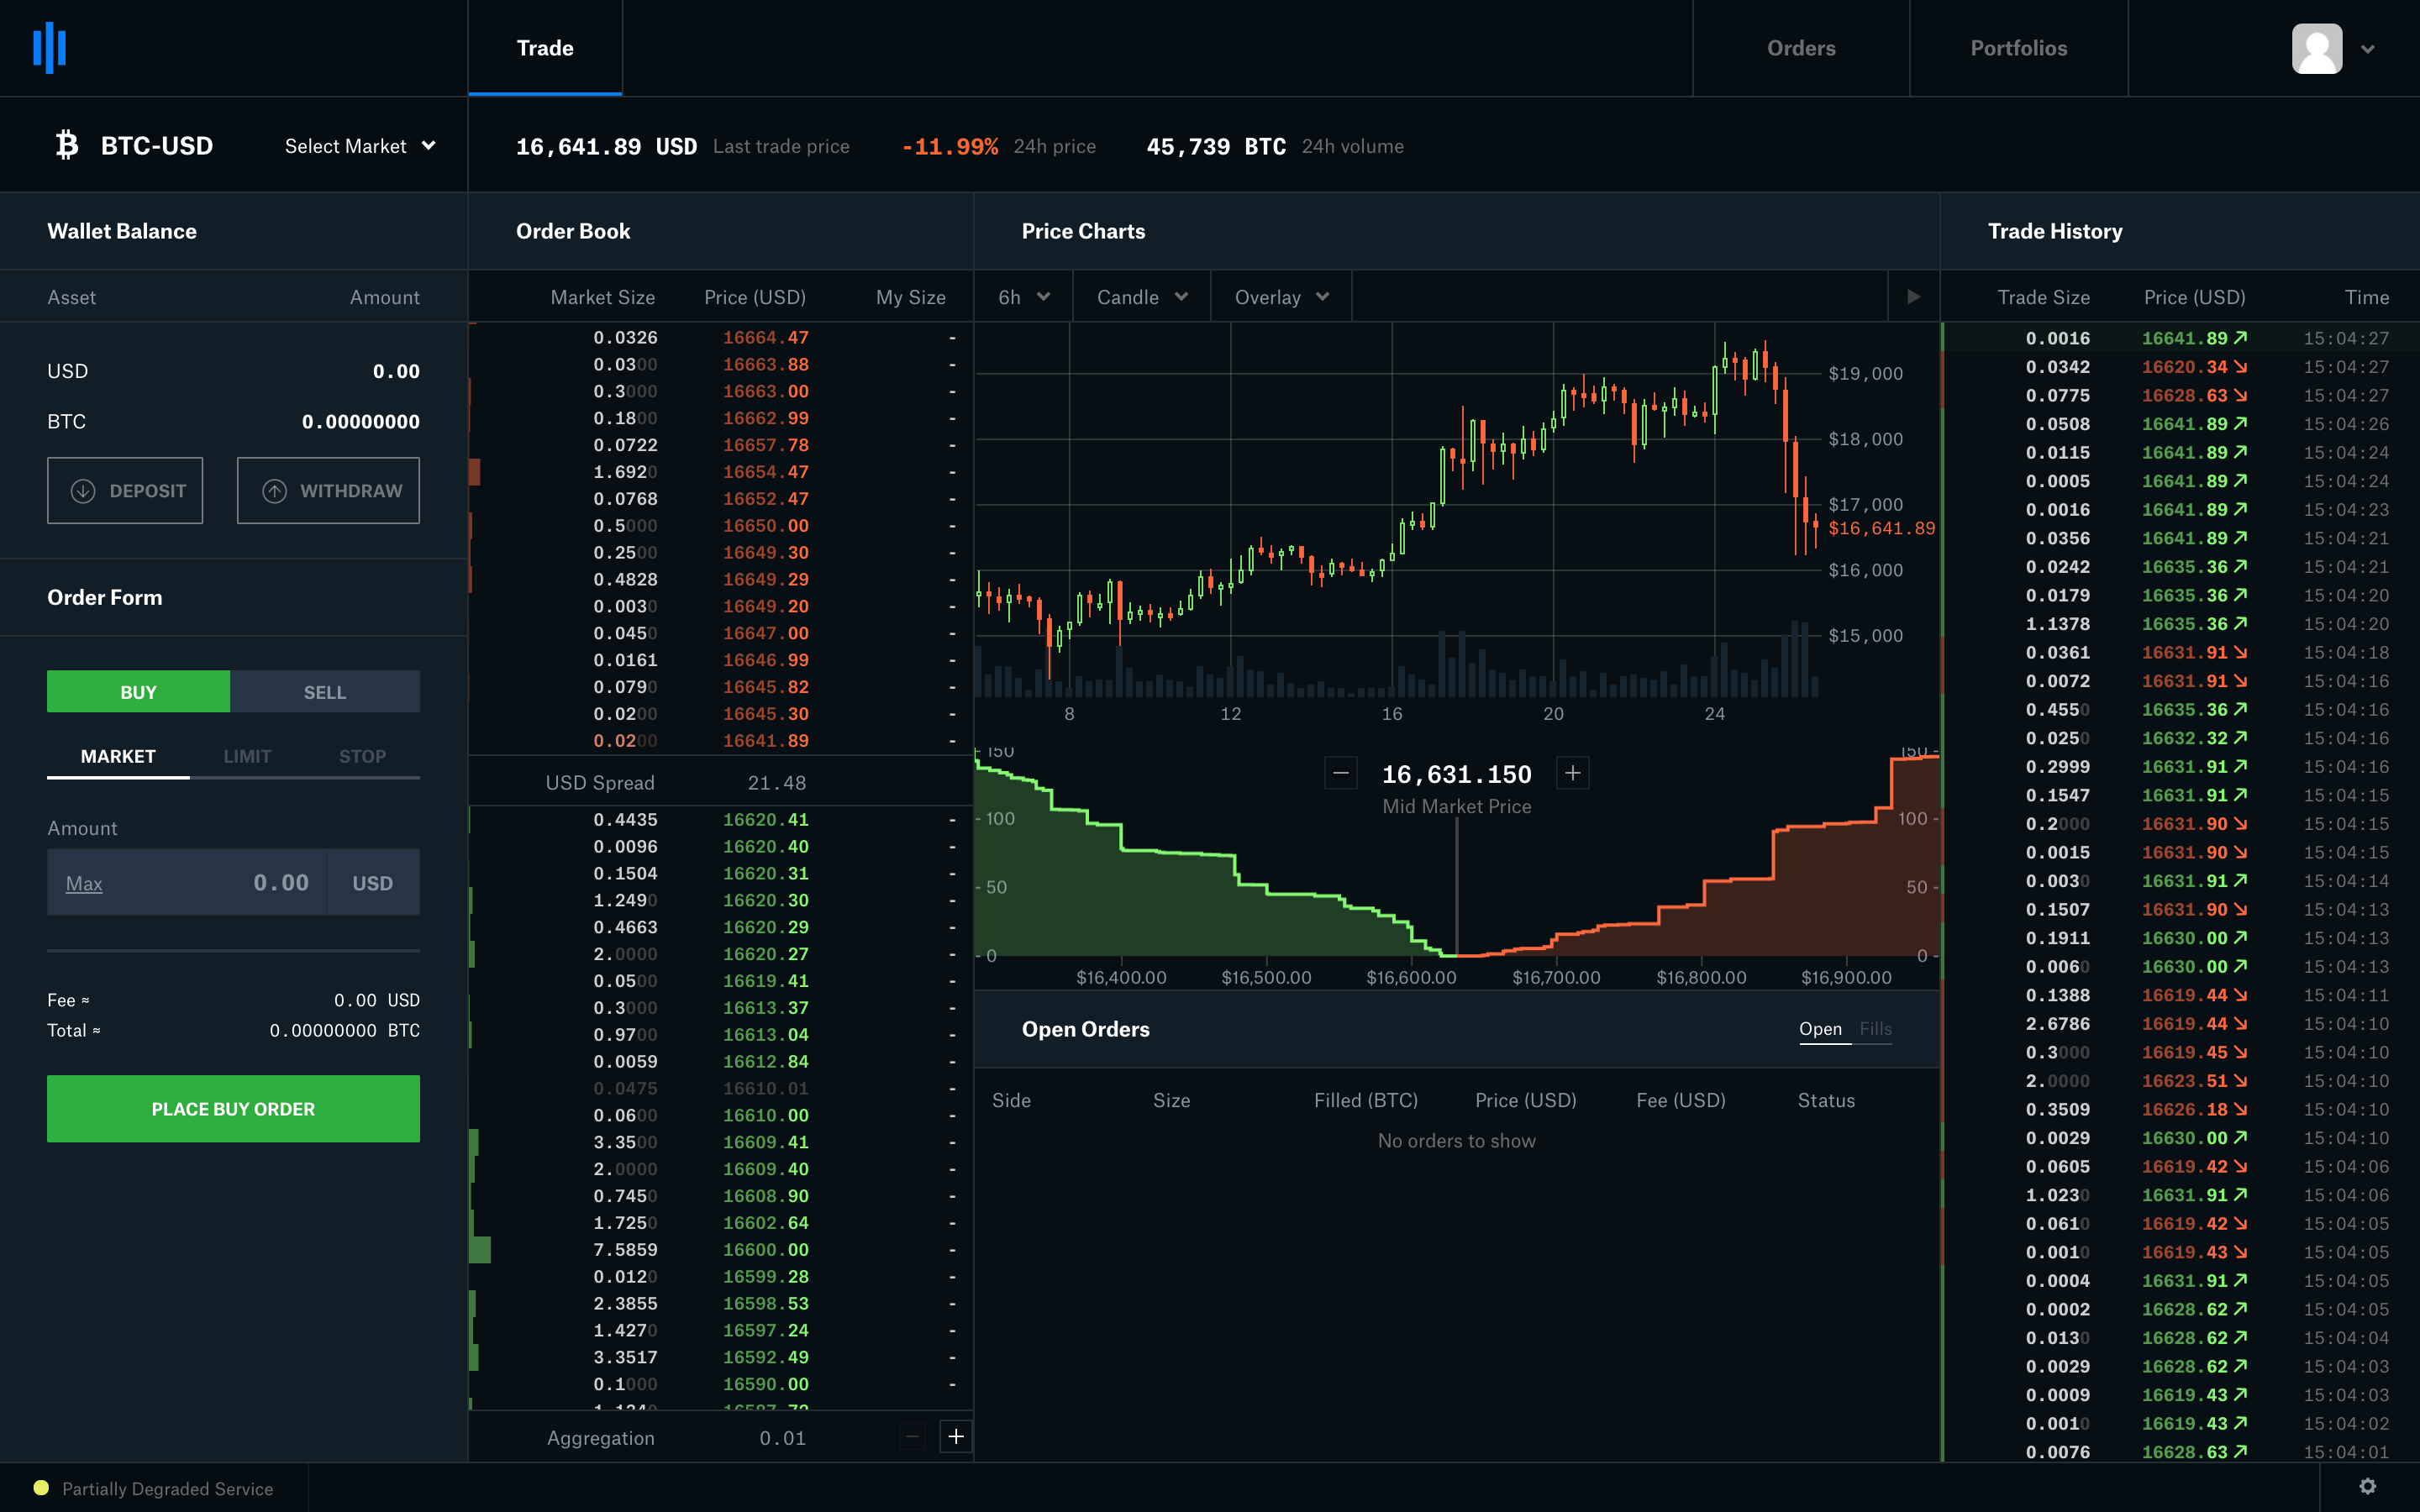Toggle to SELL order form tab

[x=324, y=691]
